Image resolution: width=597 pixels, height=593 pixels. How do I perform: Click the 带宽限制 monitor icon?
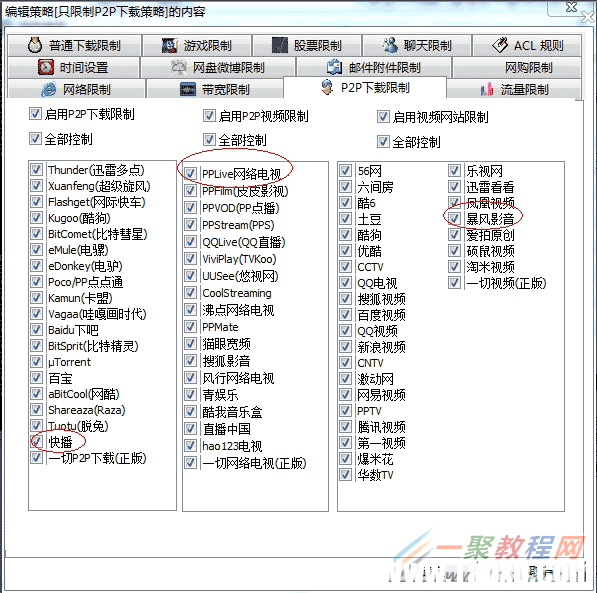pyautogui.click(x=188, y=90)
